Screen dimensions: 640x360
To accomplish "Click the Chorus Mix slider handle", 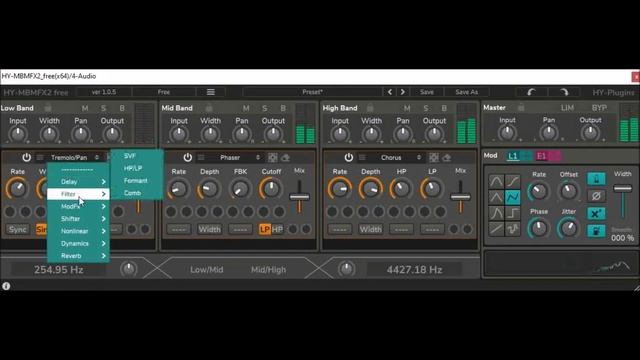I will click(x=460, y=197).
